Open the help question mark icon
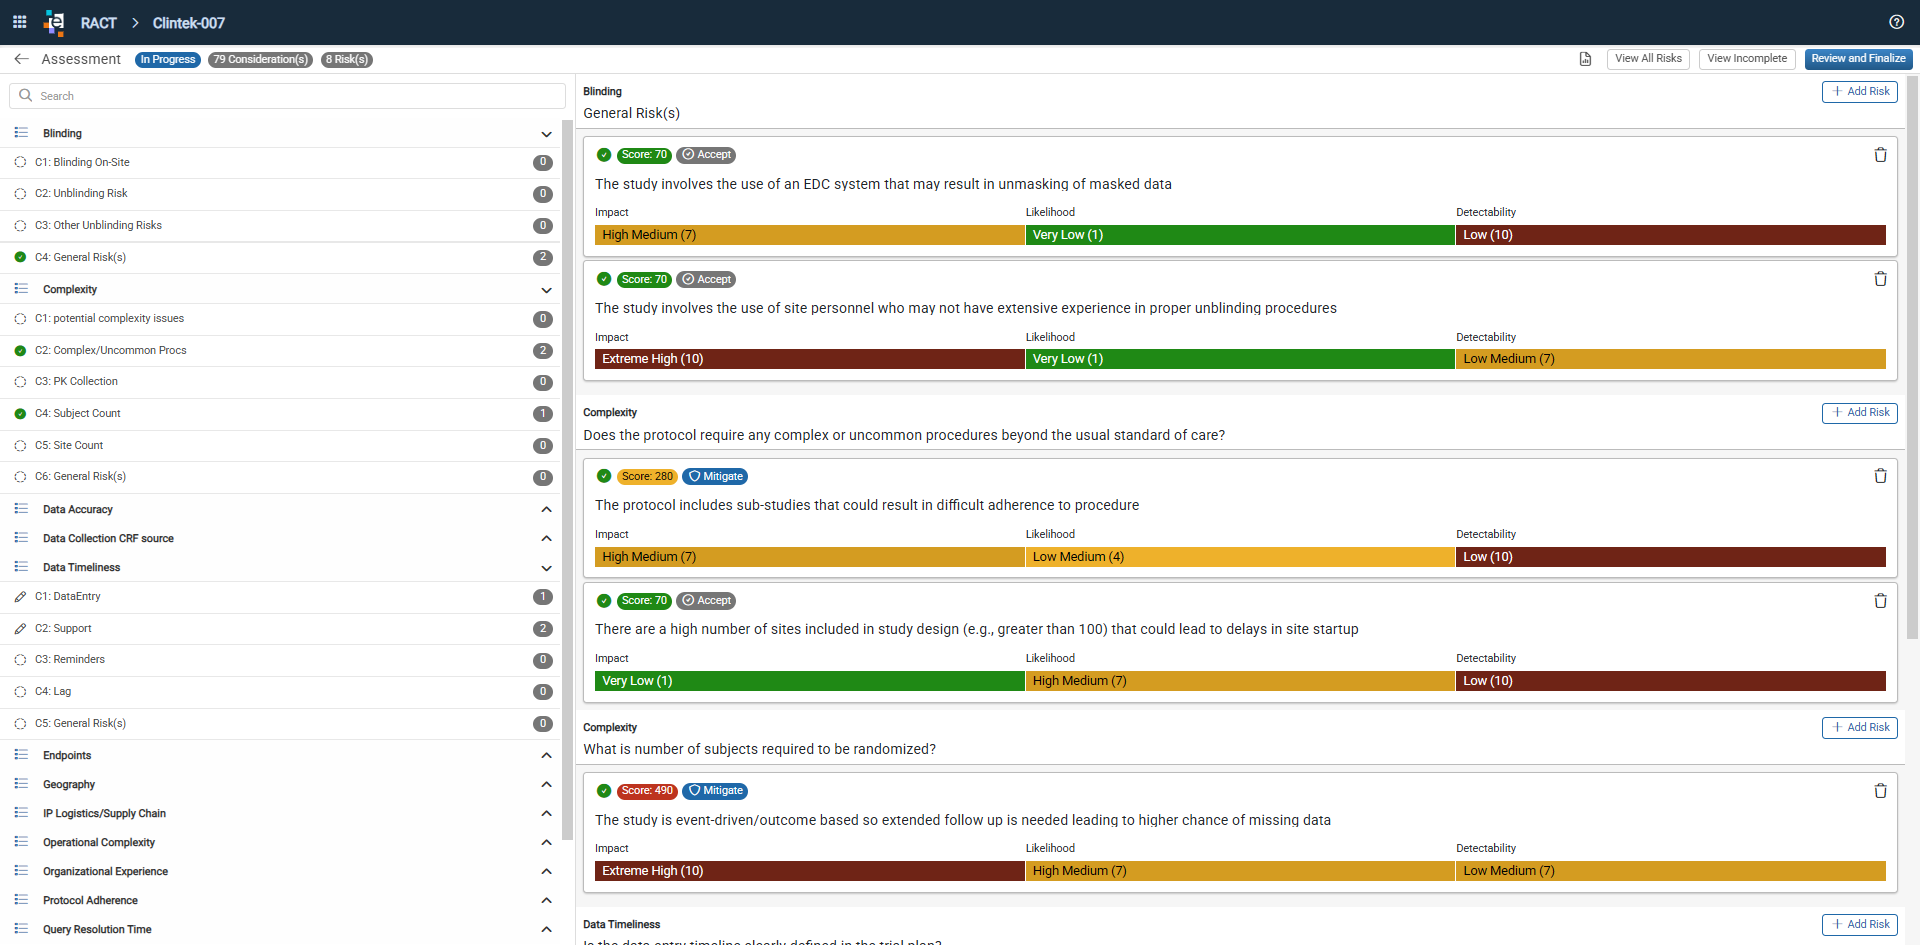This screenshot has height=945, width=1920. coord(1896,22)
